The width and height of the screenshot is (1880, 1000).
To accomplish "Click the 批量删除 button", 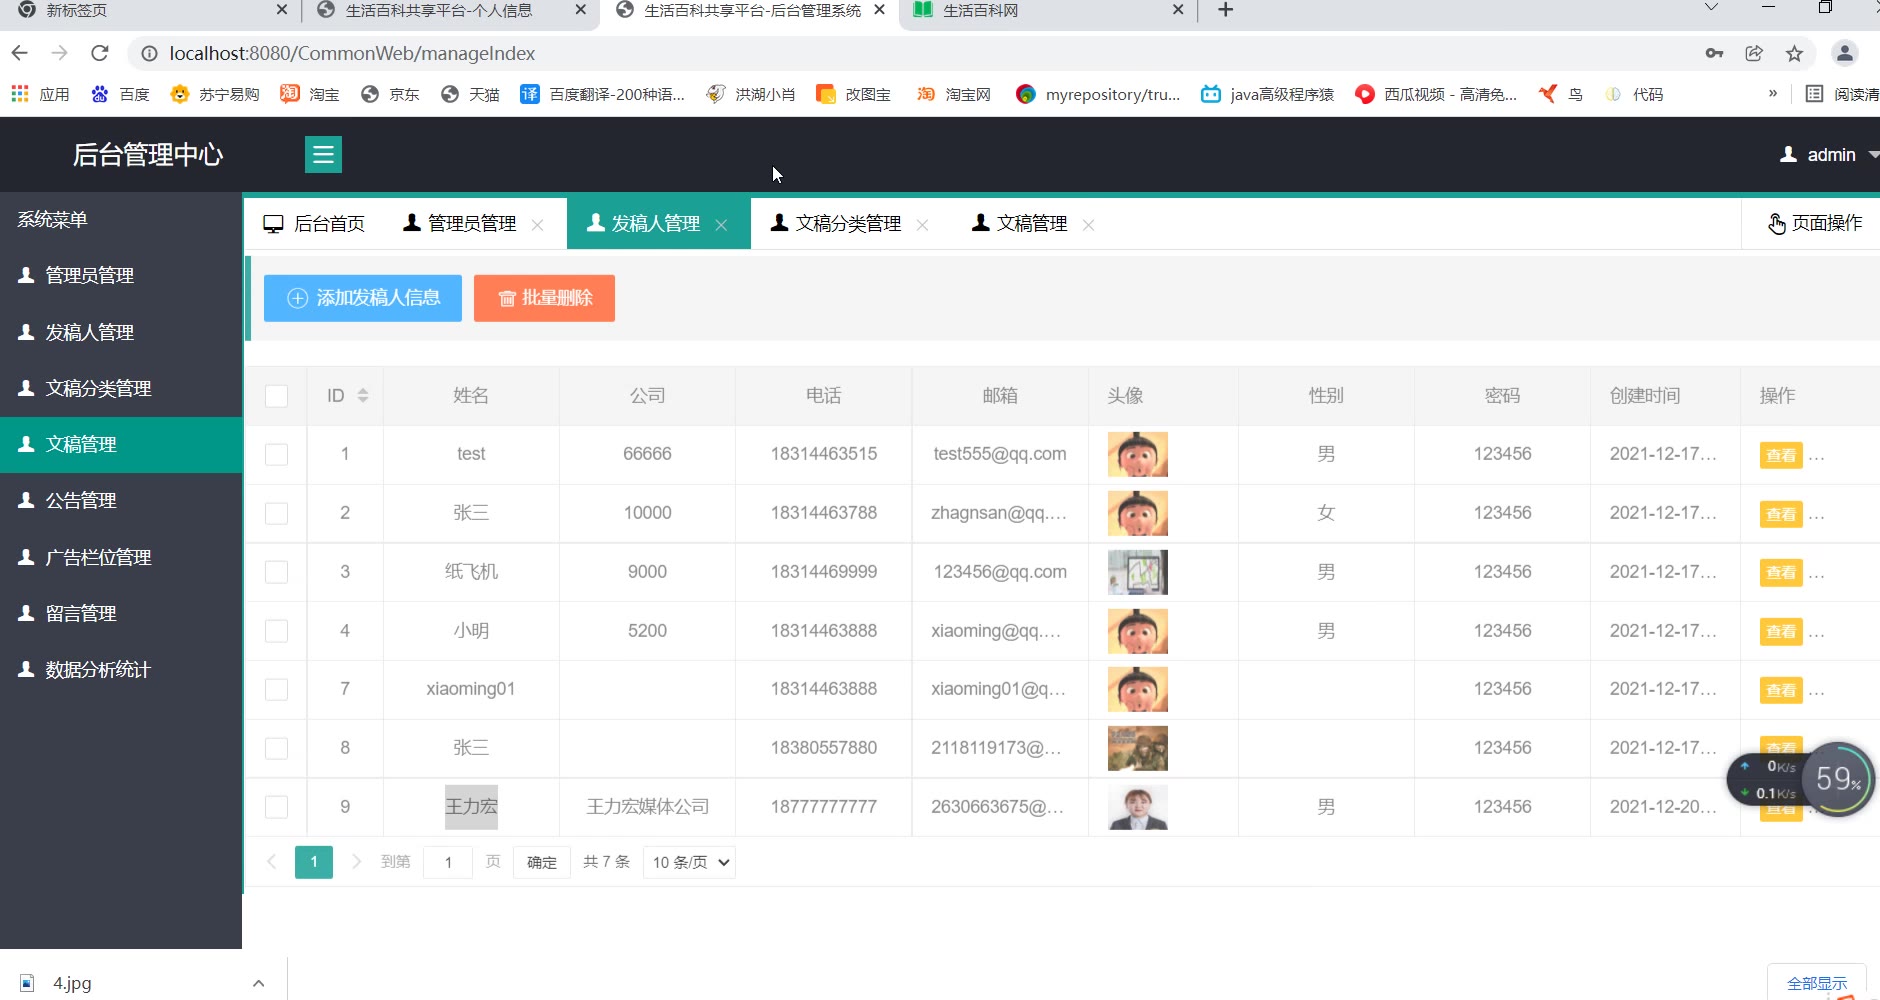I will coord(544,298).
